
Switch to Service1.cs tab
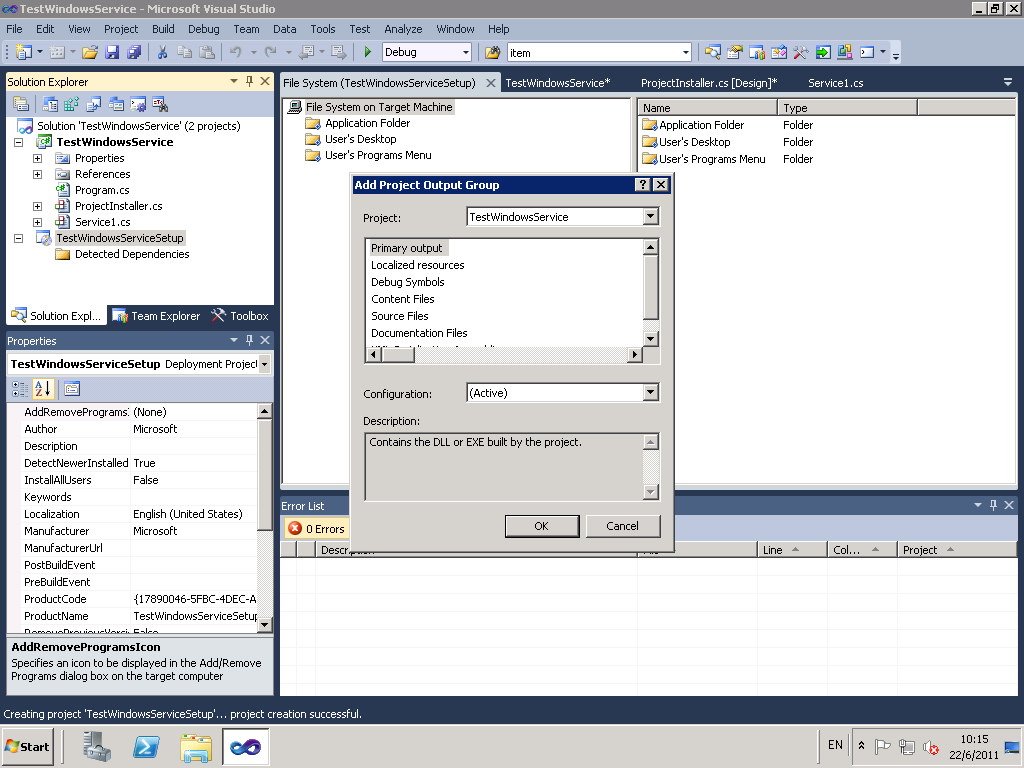tap(835, 83)
